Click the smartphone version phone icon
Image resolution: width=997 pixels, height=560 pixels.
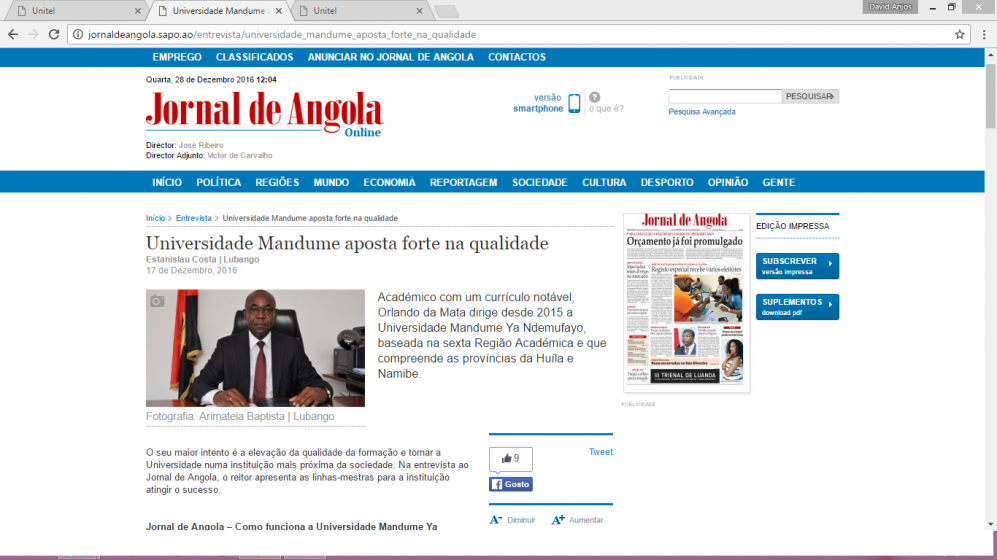point(574,103)
